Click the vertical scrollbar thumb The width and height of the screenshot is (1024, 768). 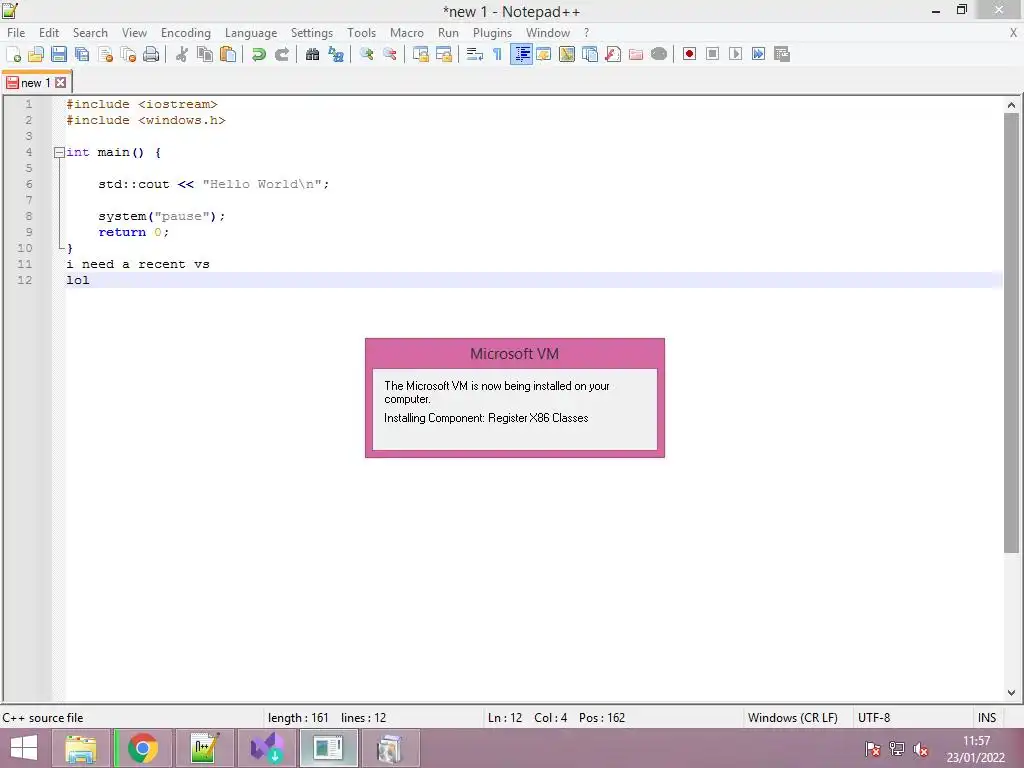pyautogui.click(x=1011, y=333)
